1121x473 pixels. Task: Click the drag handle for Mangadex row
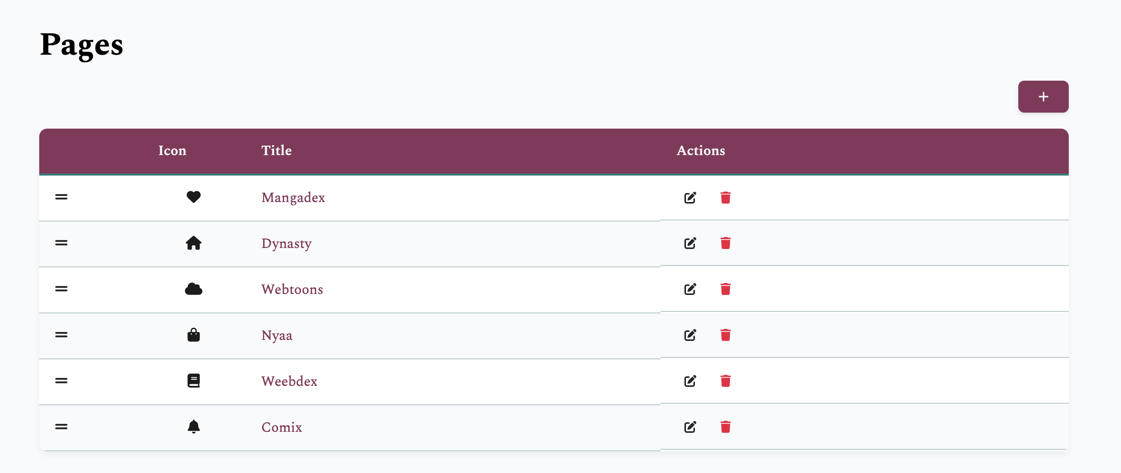pyautogui.click(x=61, y=197)
